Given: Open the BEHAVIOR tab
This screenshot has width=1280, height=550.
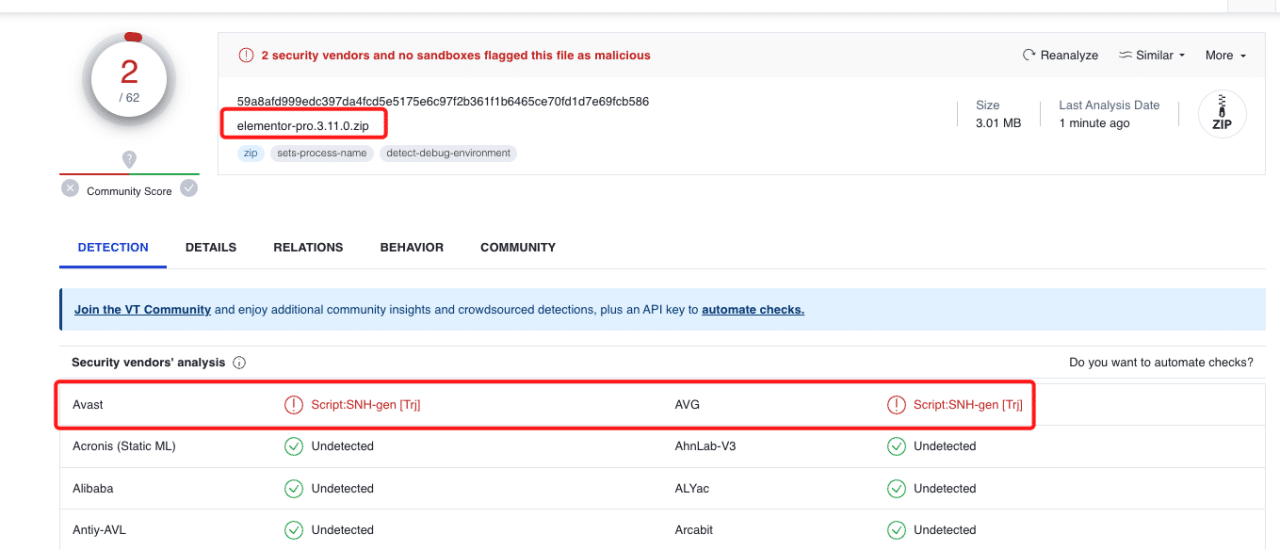Looking at the screenshot, I should click(412, 247).
